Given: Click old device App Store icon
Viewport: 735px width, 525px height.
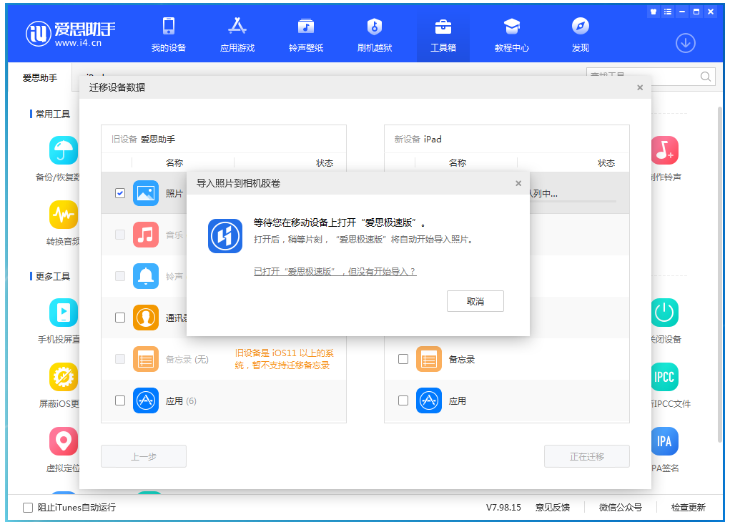Looking at the screenshot, I should [x=146, y=400].
